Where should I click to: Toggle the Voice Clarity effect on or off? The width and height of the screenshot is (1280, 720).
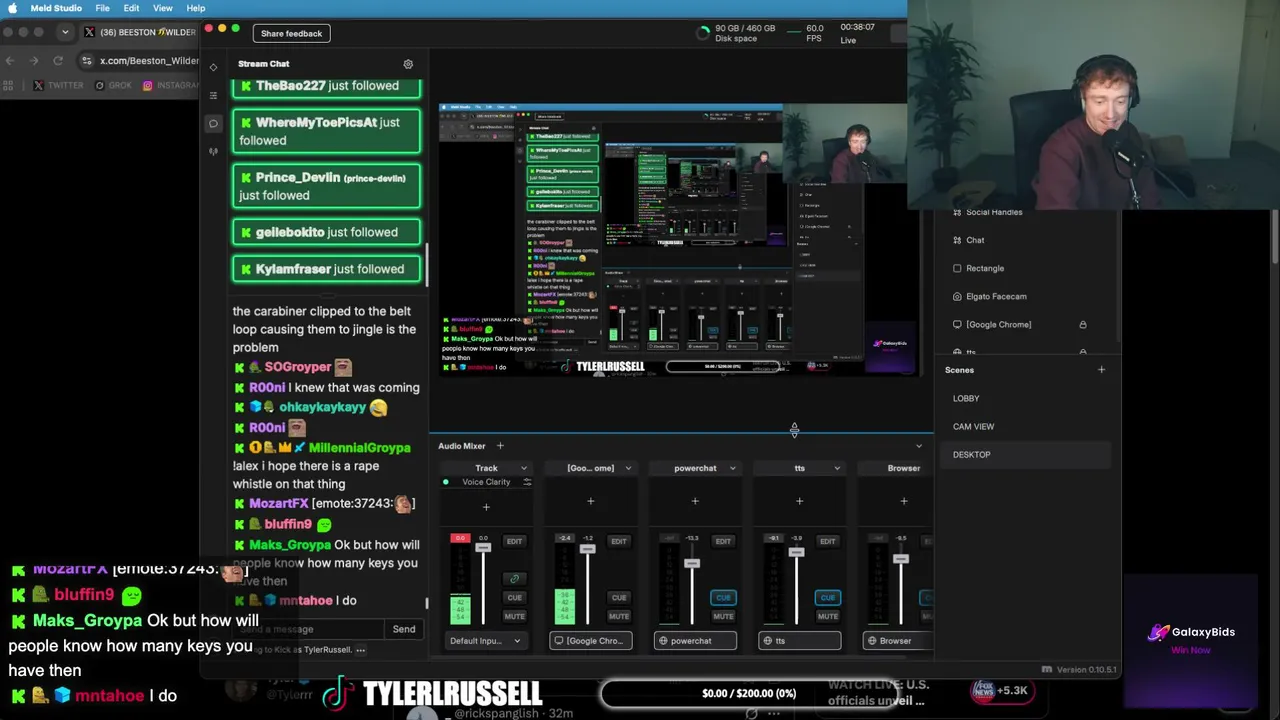[x=446, y=482]
